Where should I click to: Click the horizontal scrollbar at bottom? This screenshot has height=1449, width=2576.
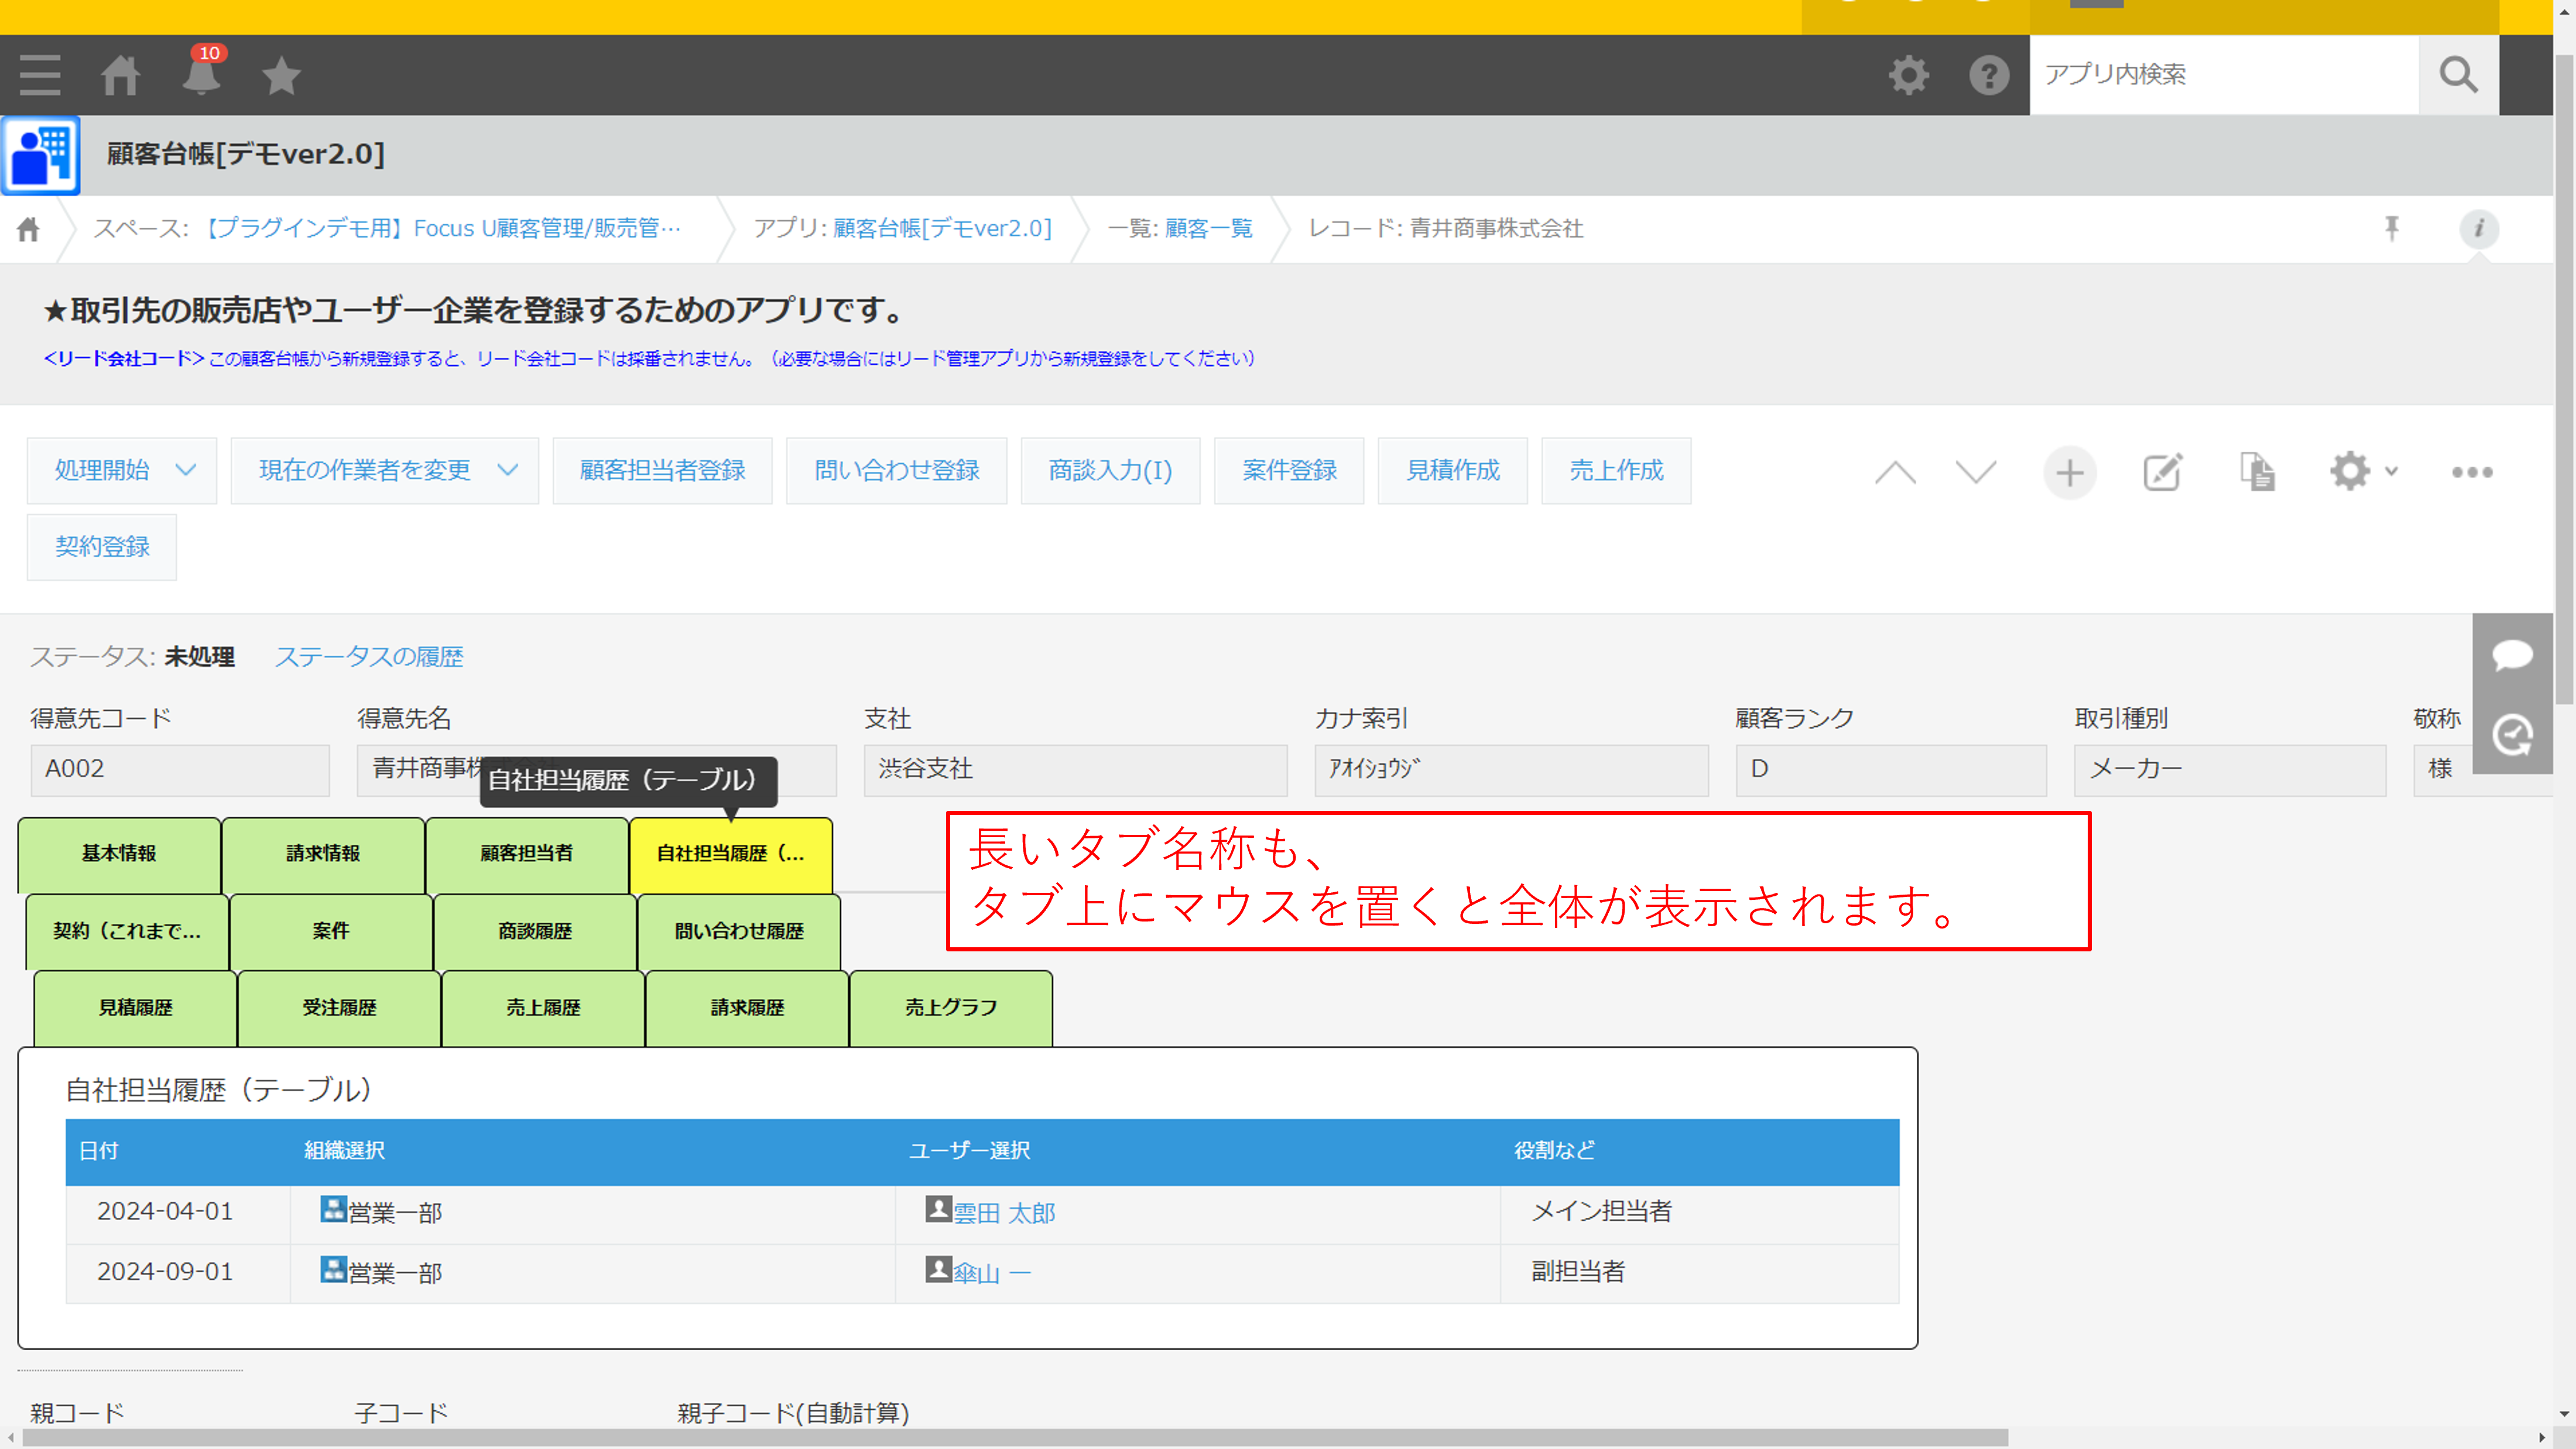click(1014, 1438)
